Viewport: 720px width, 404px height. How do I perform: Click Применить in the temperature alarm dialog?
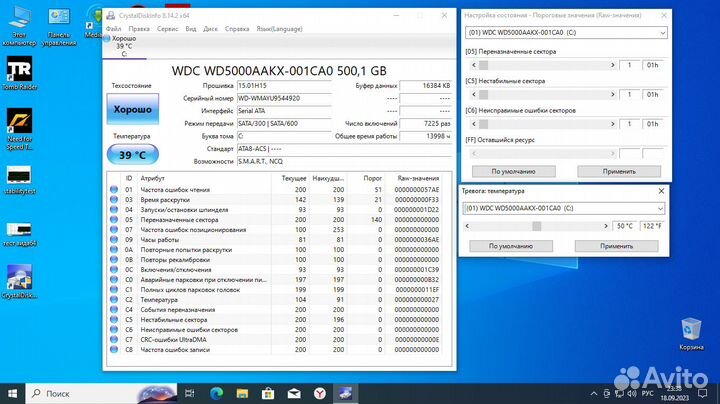pyautogui.click(x=616, y=246)
